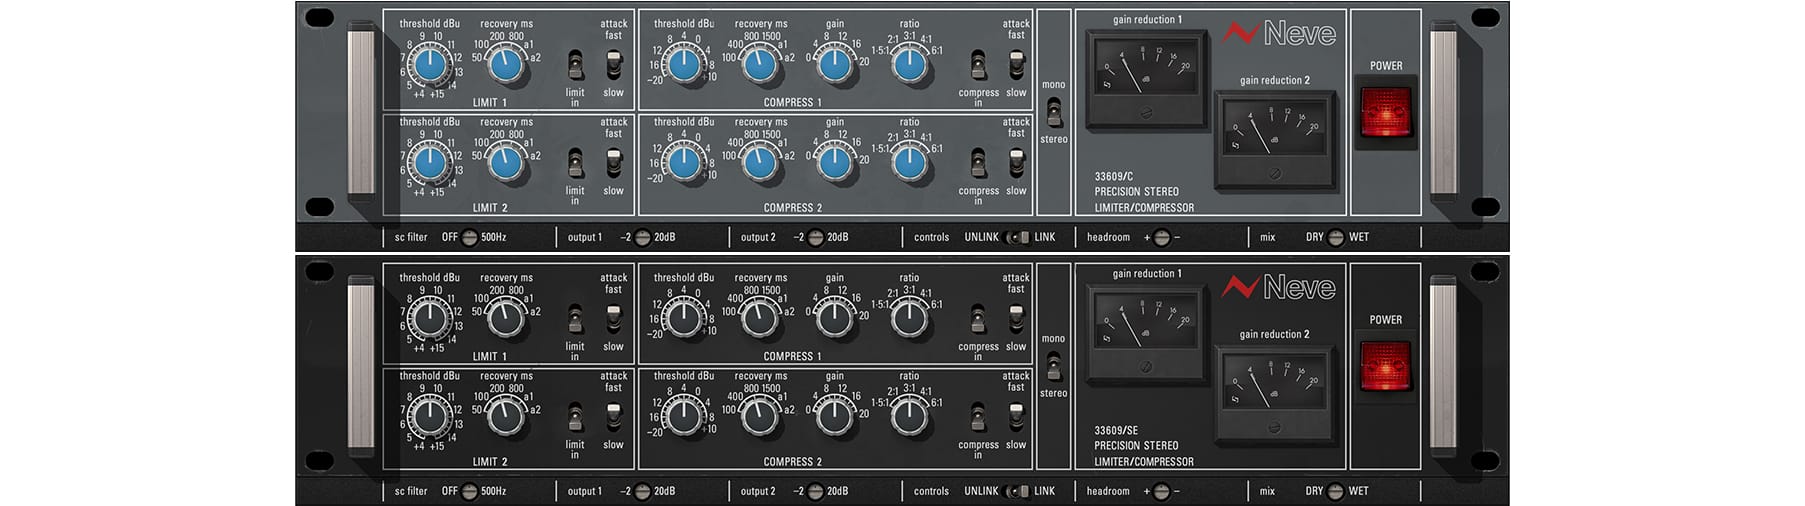Toggle the Compress 2 'compress in' switch on 33609/C
1805x506 pixels.
point(978,164)
